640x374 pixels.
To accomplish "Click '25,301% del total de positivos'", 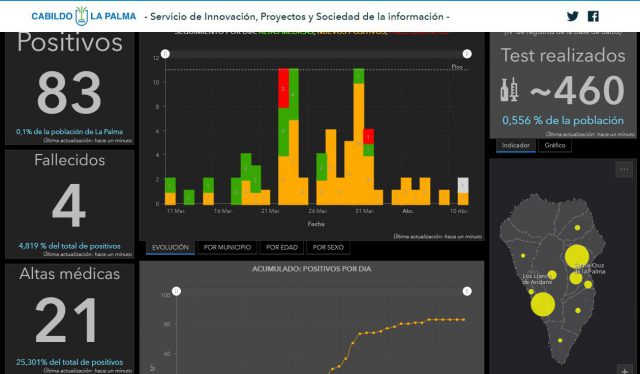I will [x=69, y=362].
